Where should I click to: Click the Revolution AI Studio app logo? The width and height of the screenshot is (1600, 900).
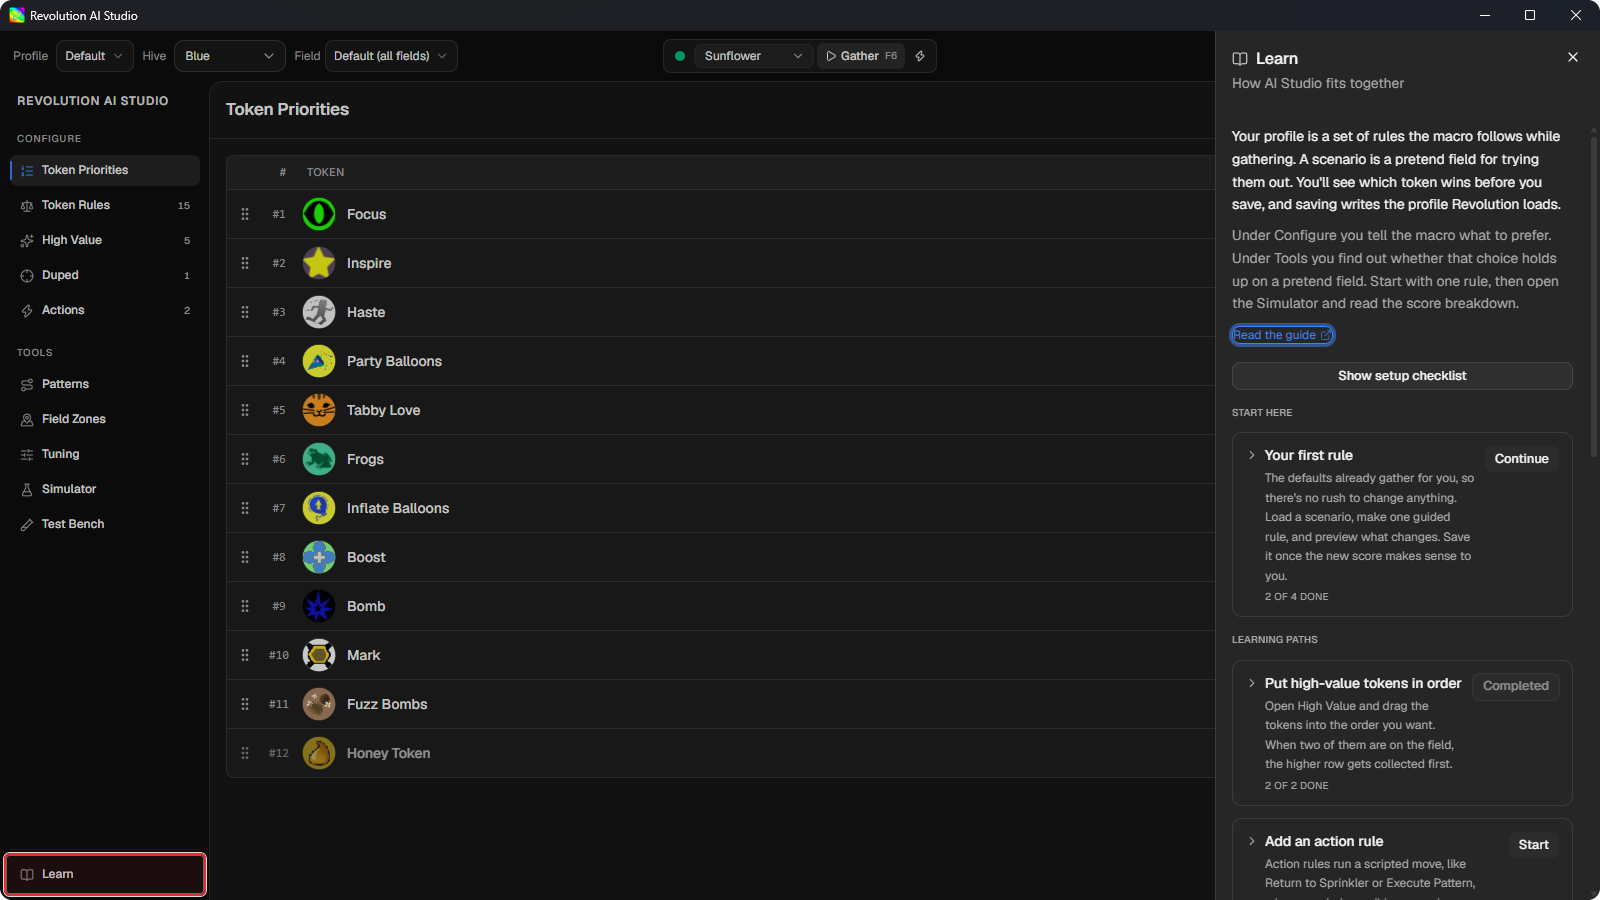coord(17,15)
